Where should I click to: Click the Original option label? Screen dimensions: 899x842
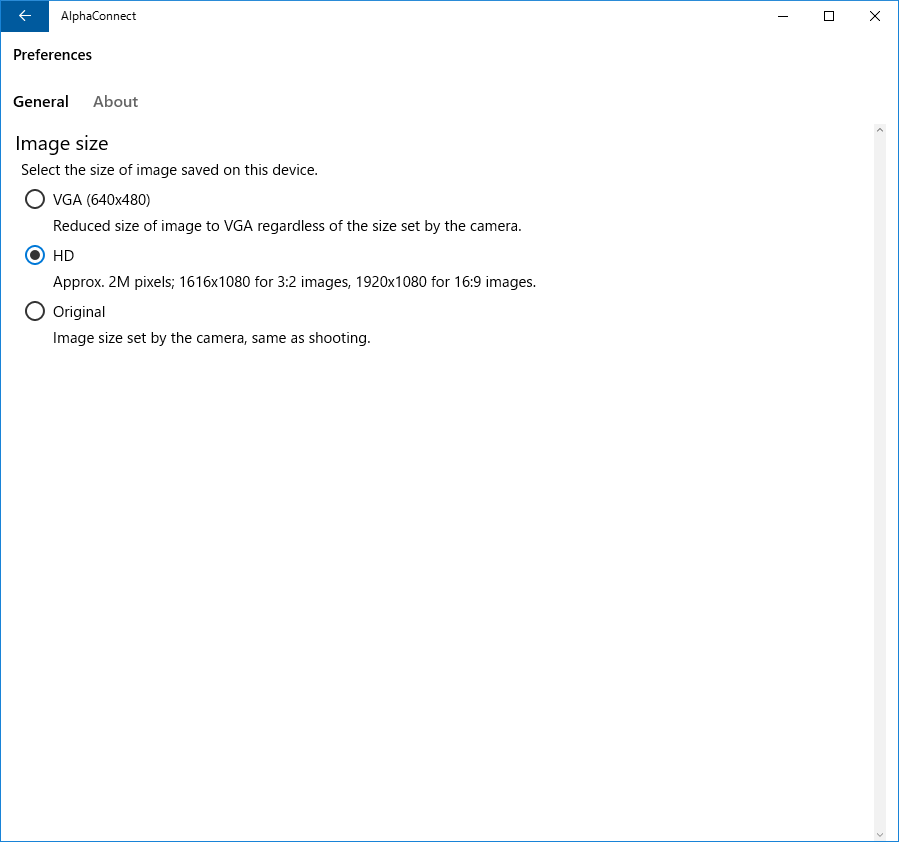pos(79,312)
